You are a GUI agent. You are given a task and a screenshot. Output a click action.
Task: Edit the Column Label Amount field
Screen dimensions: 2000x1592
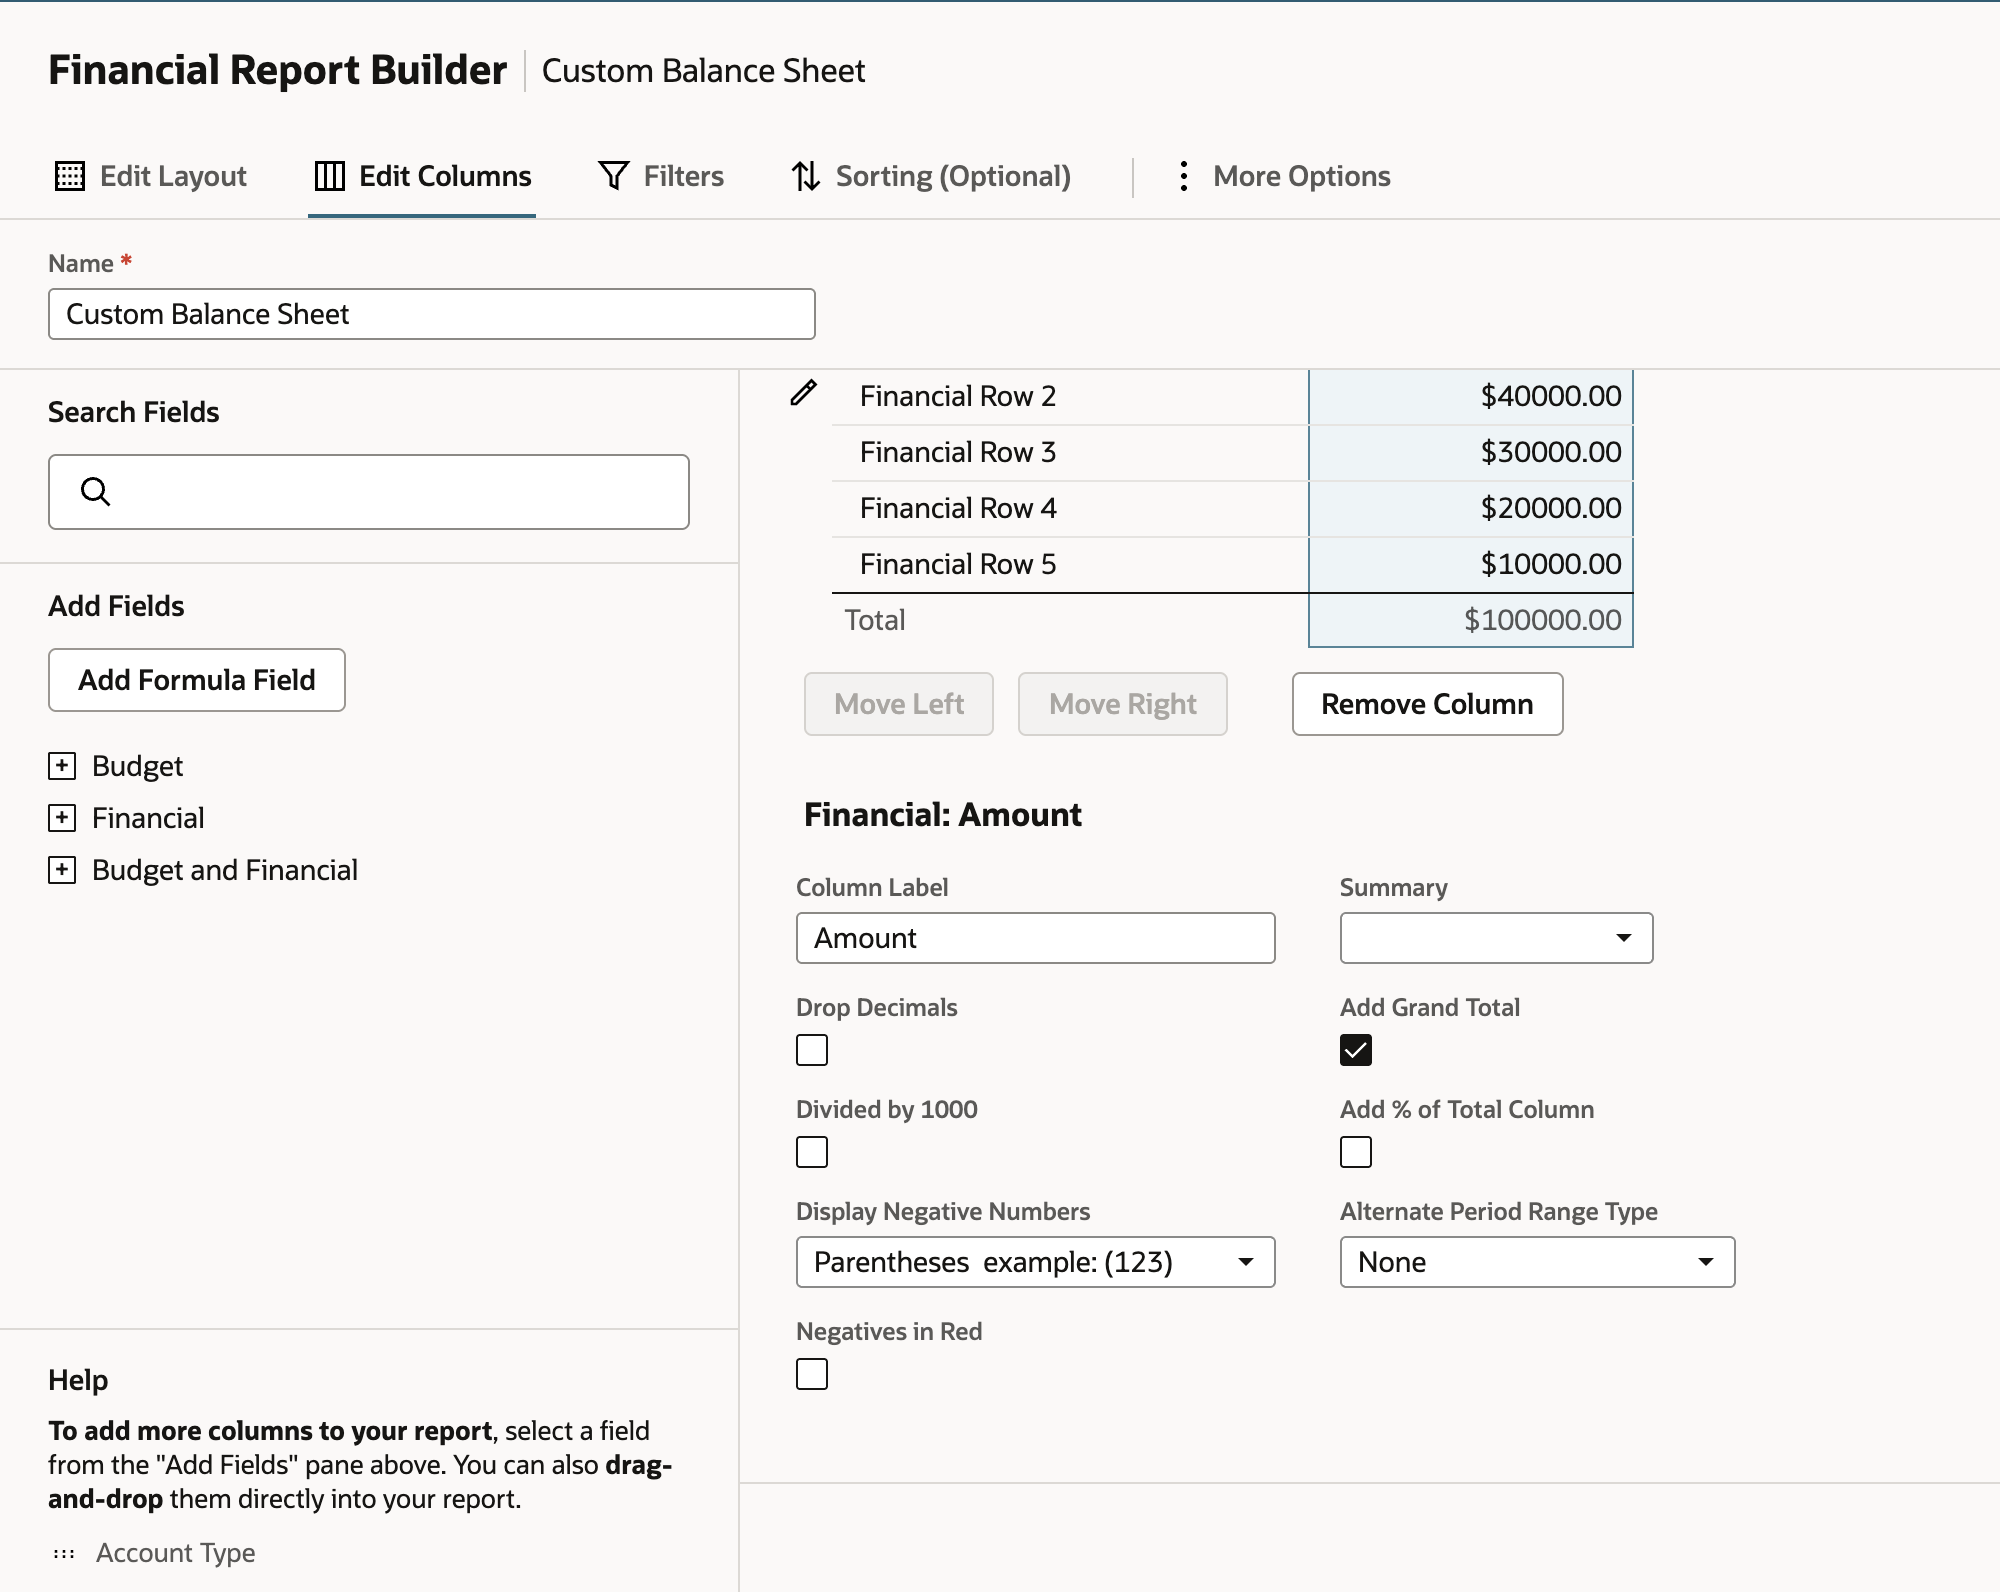pos(1035,938)
